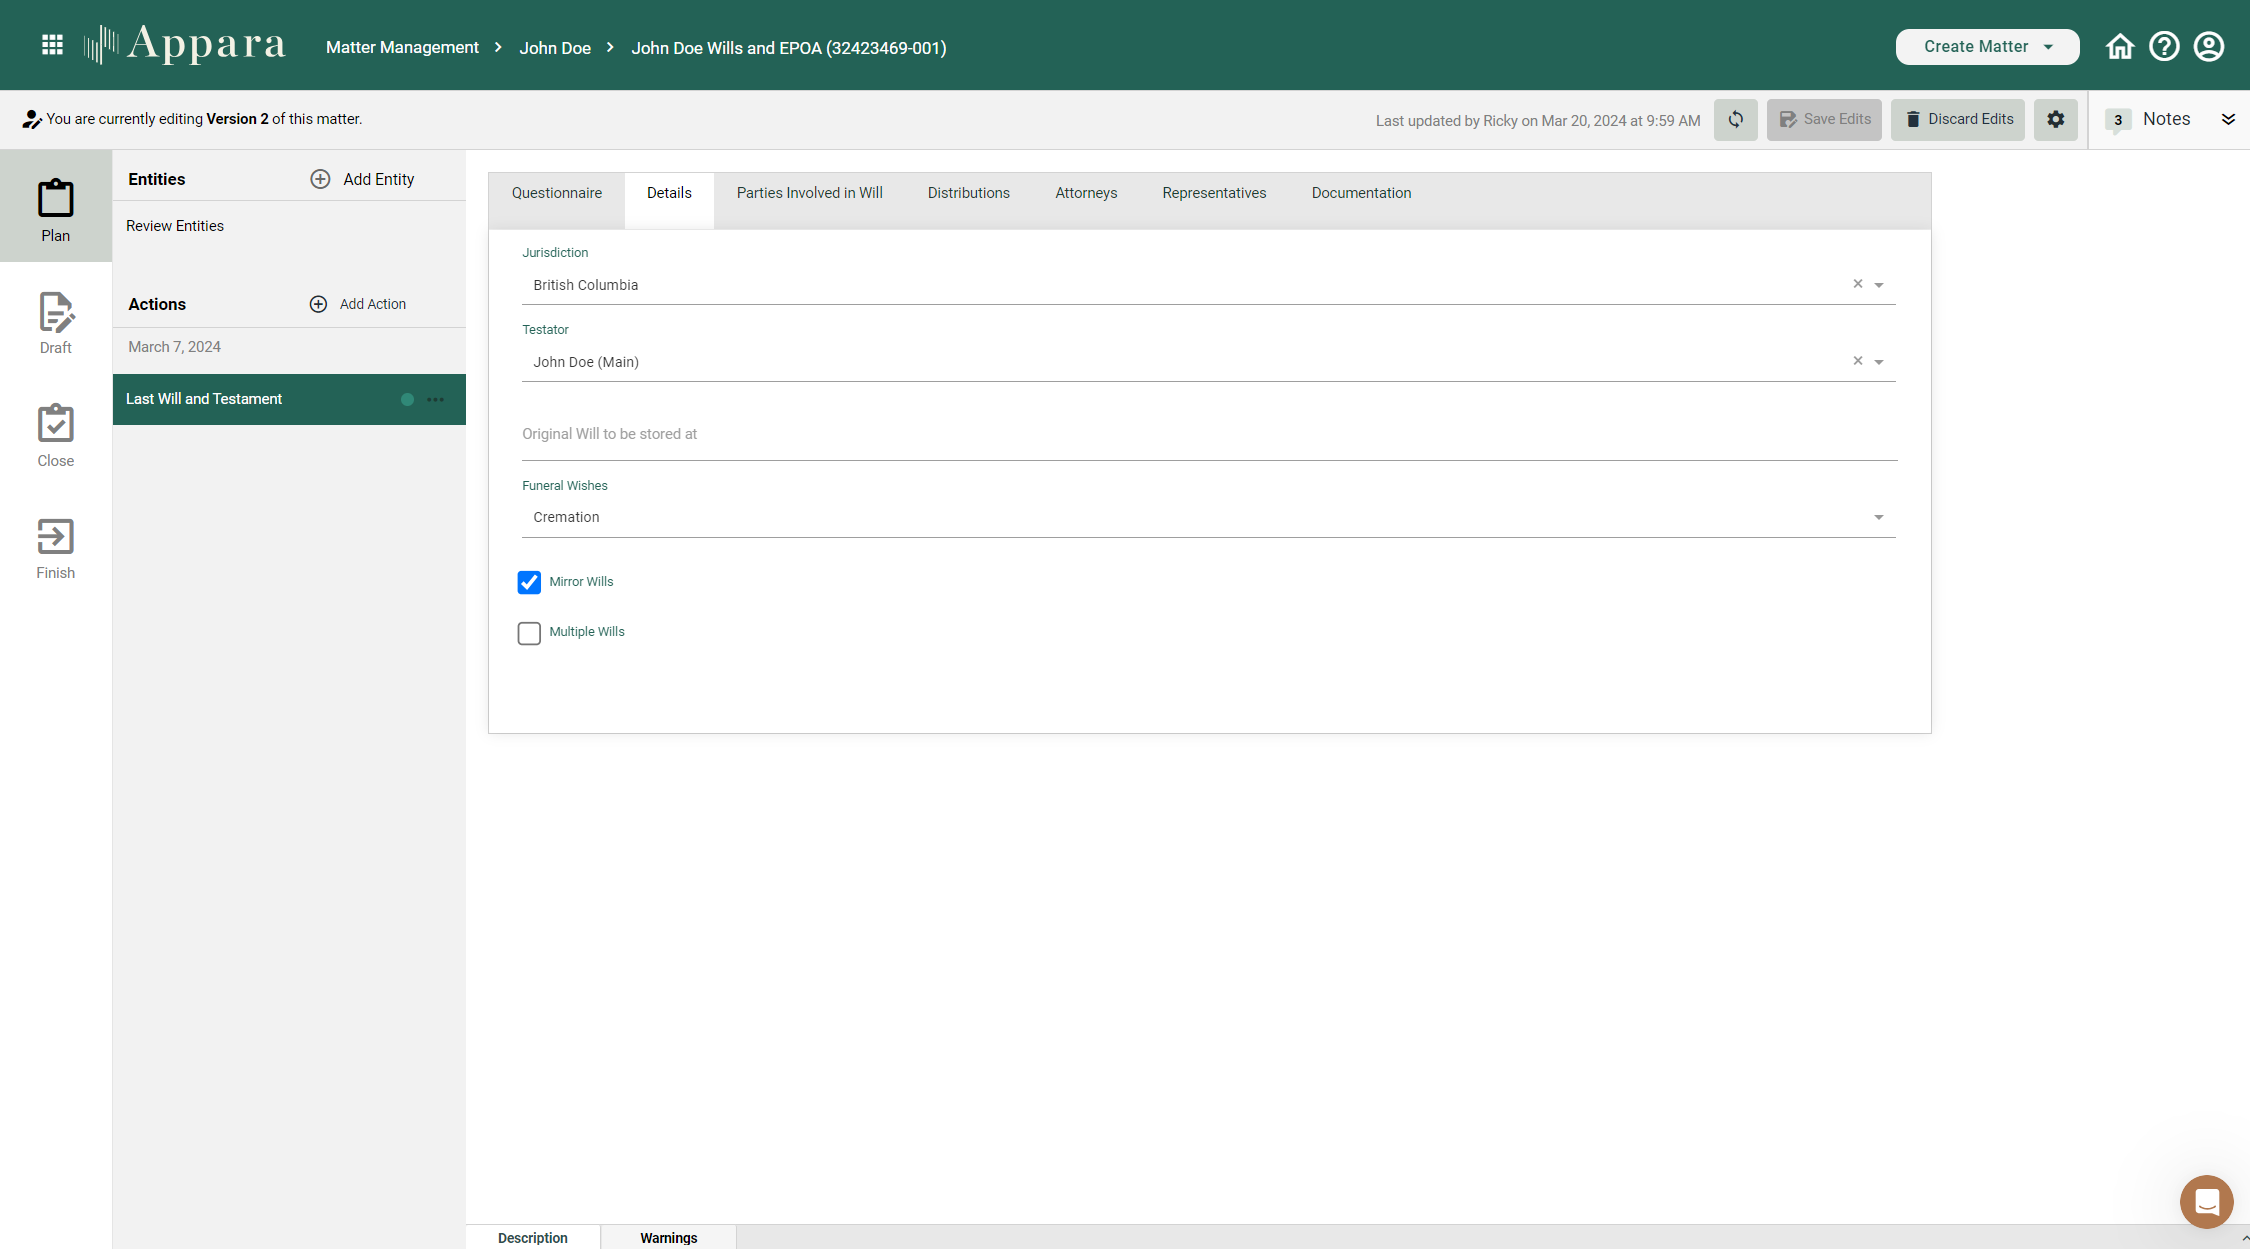Uncheck the Mirror Wills checkbox
Screen dimensions: 2250x1249
pyautogui.click(x=529, y=582)
